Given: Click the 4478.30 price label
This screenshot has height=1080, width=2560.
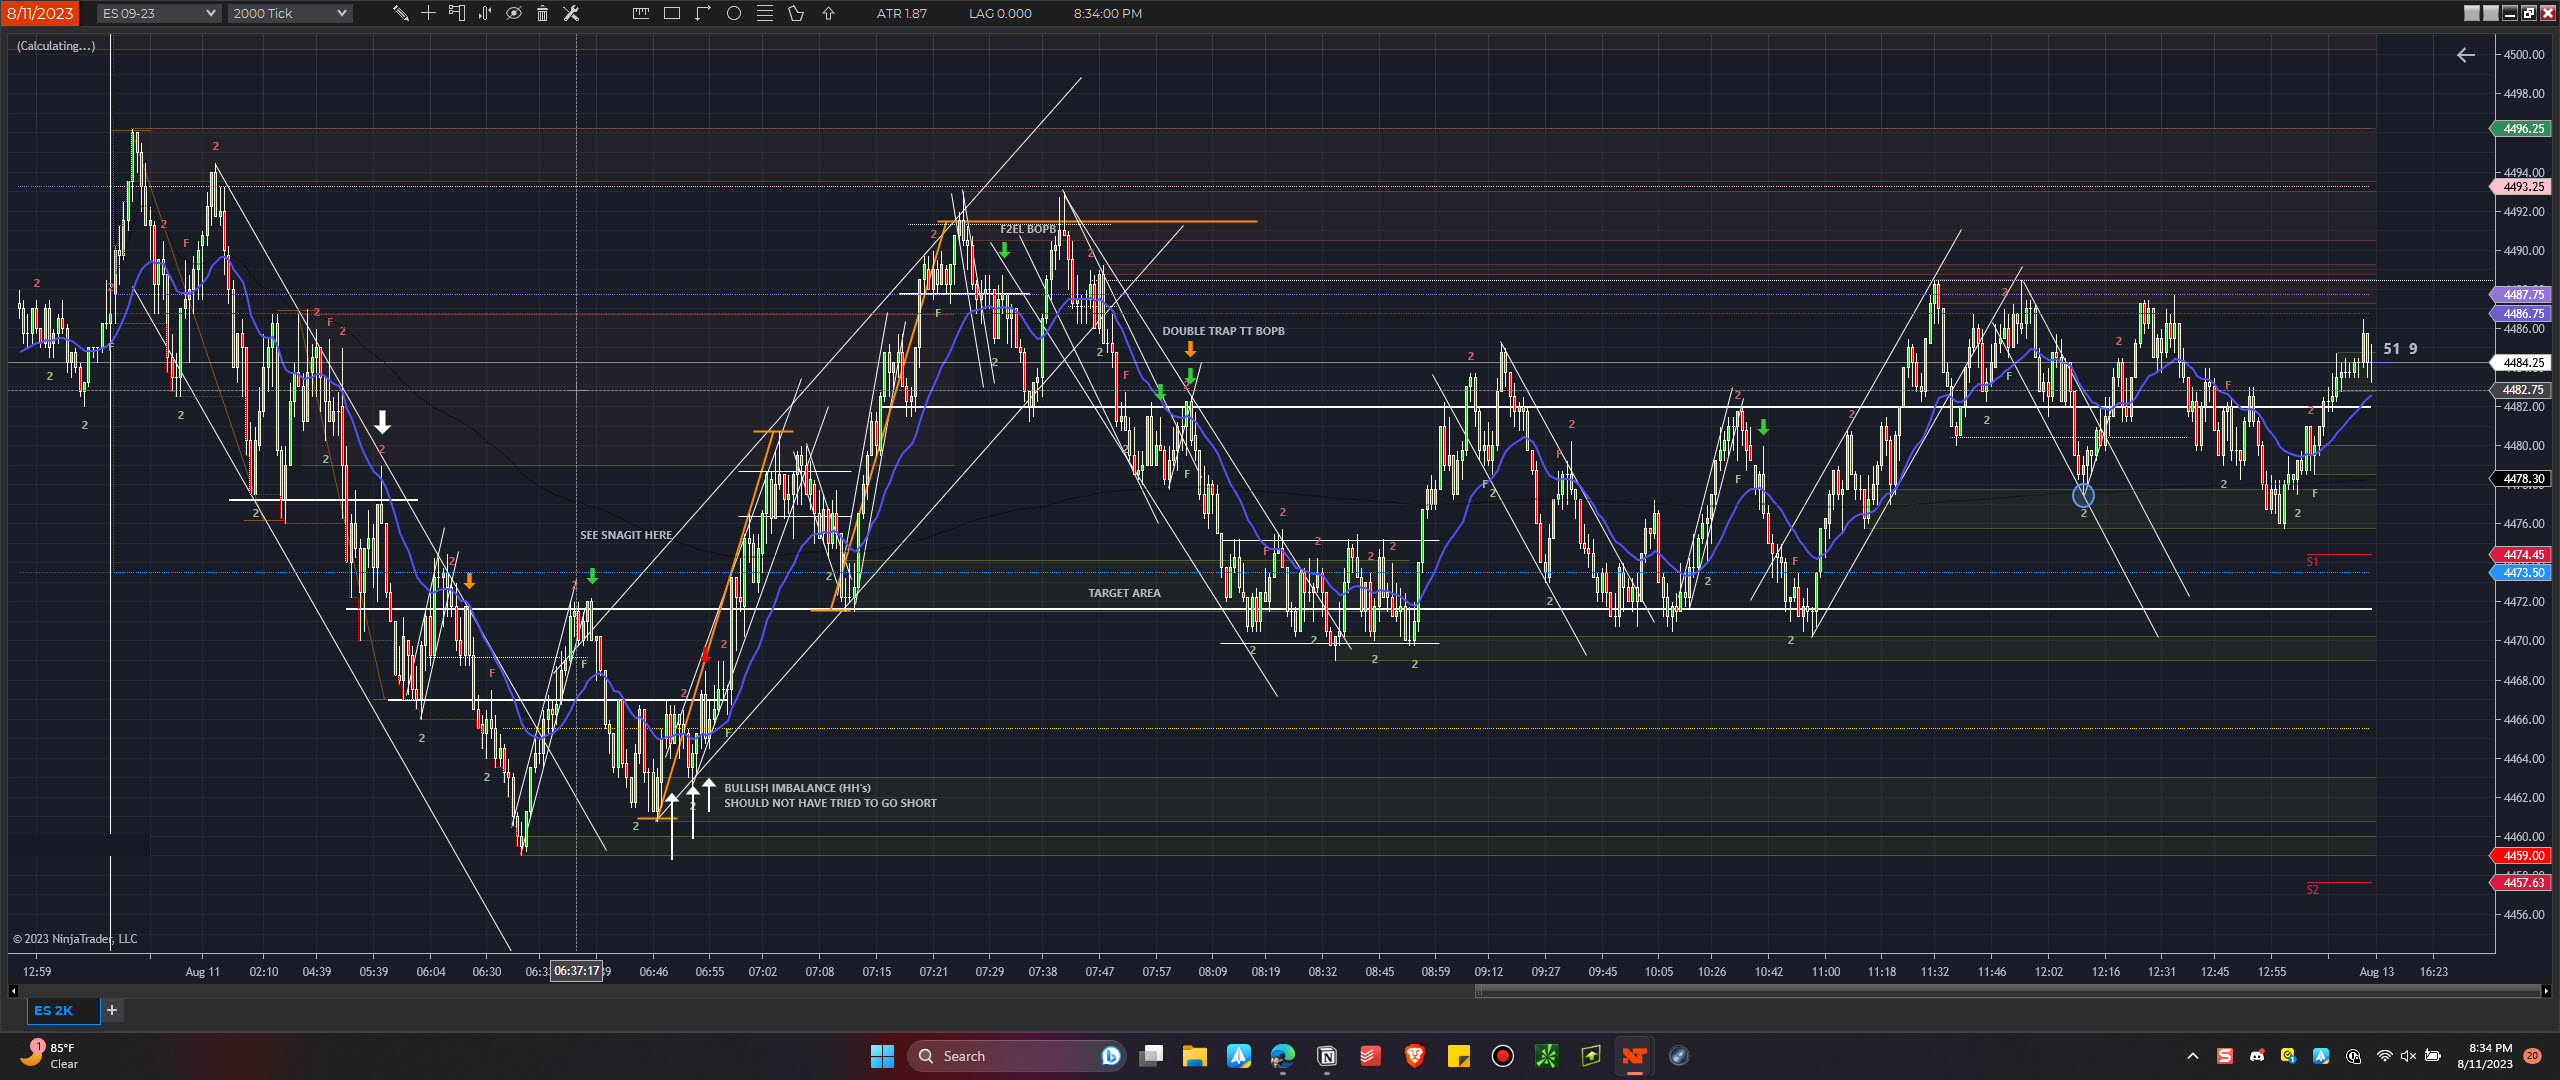Looking at the screenshot, I should coord(2522,479).
